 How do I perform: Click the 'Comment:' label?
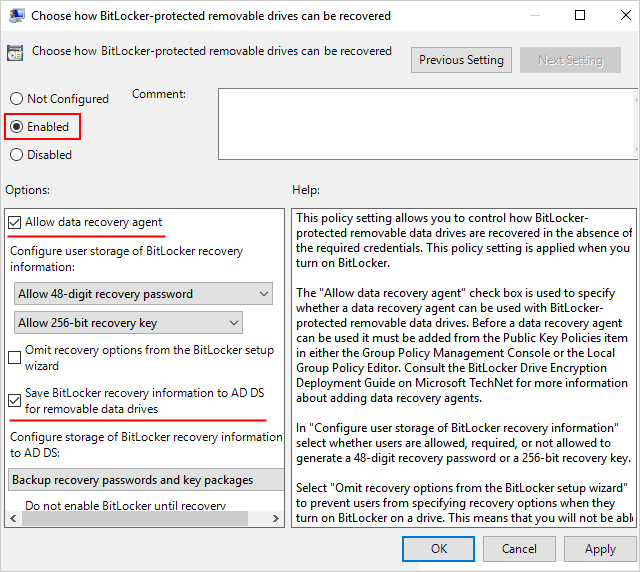159,94
